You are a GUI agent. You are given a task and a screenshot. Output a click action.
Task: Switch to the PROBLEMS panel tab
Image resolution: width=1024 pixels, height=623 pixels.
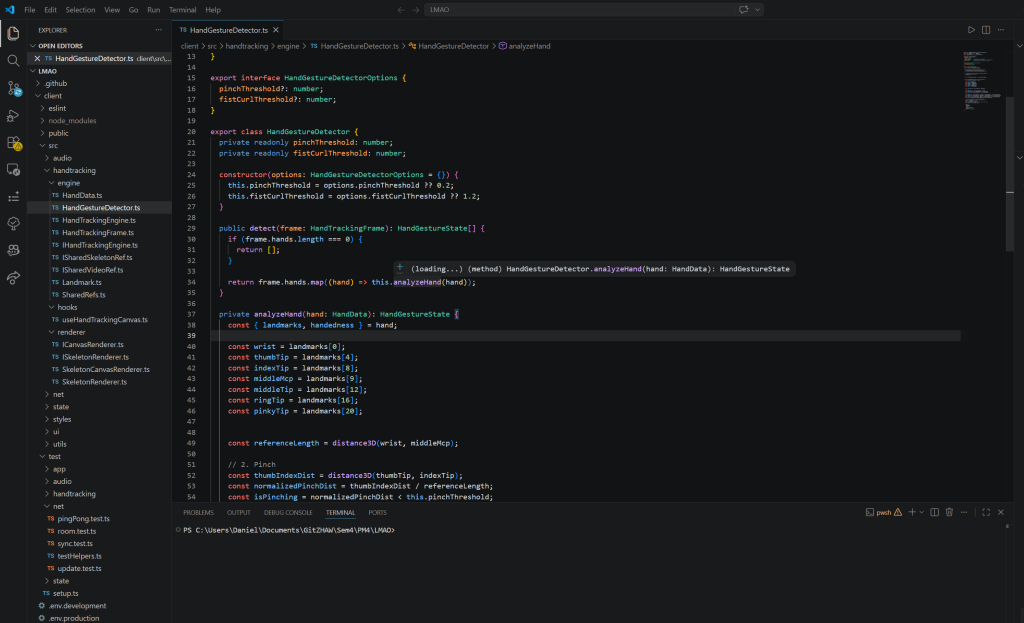198,512
